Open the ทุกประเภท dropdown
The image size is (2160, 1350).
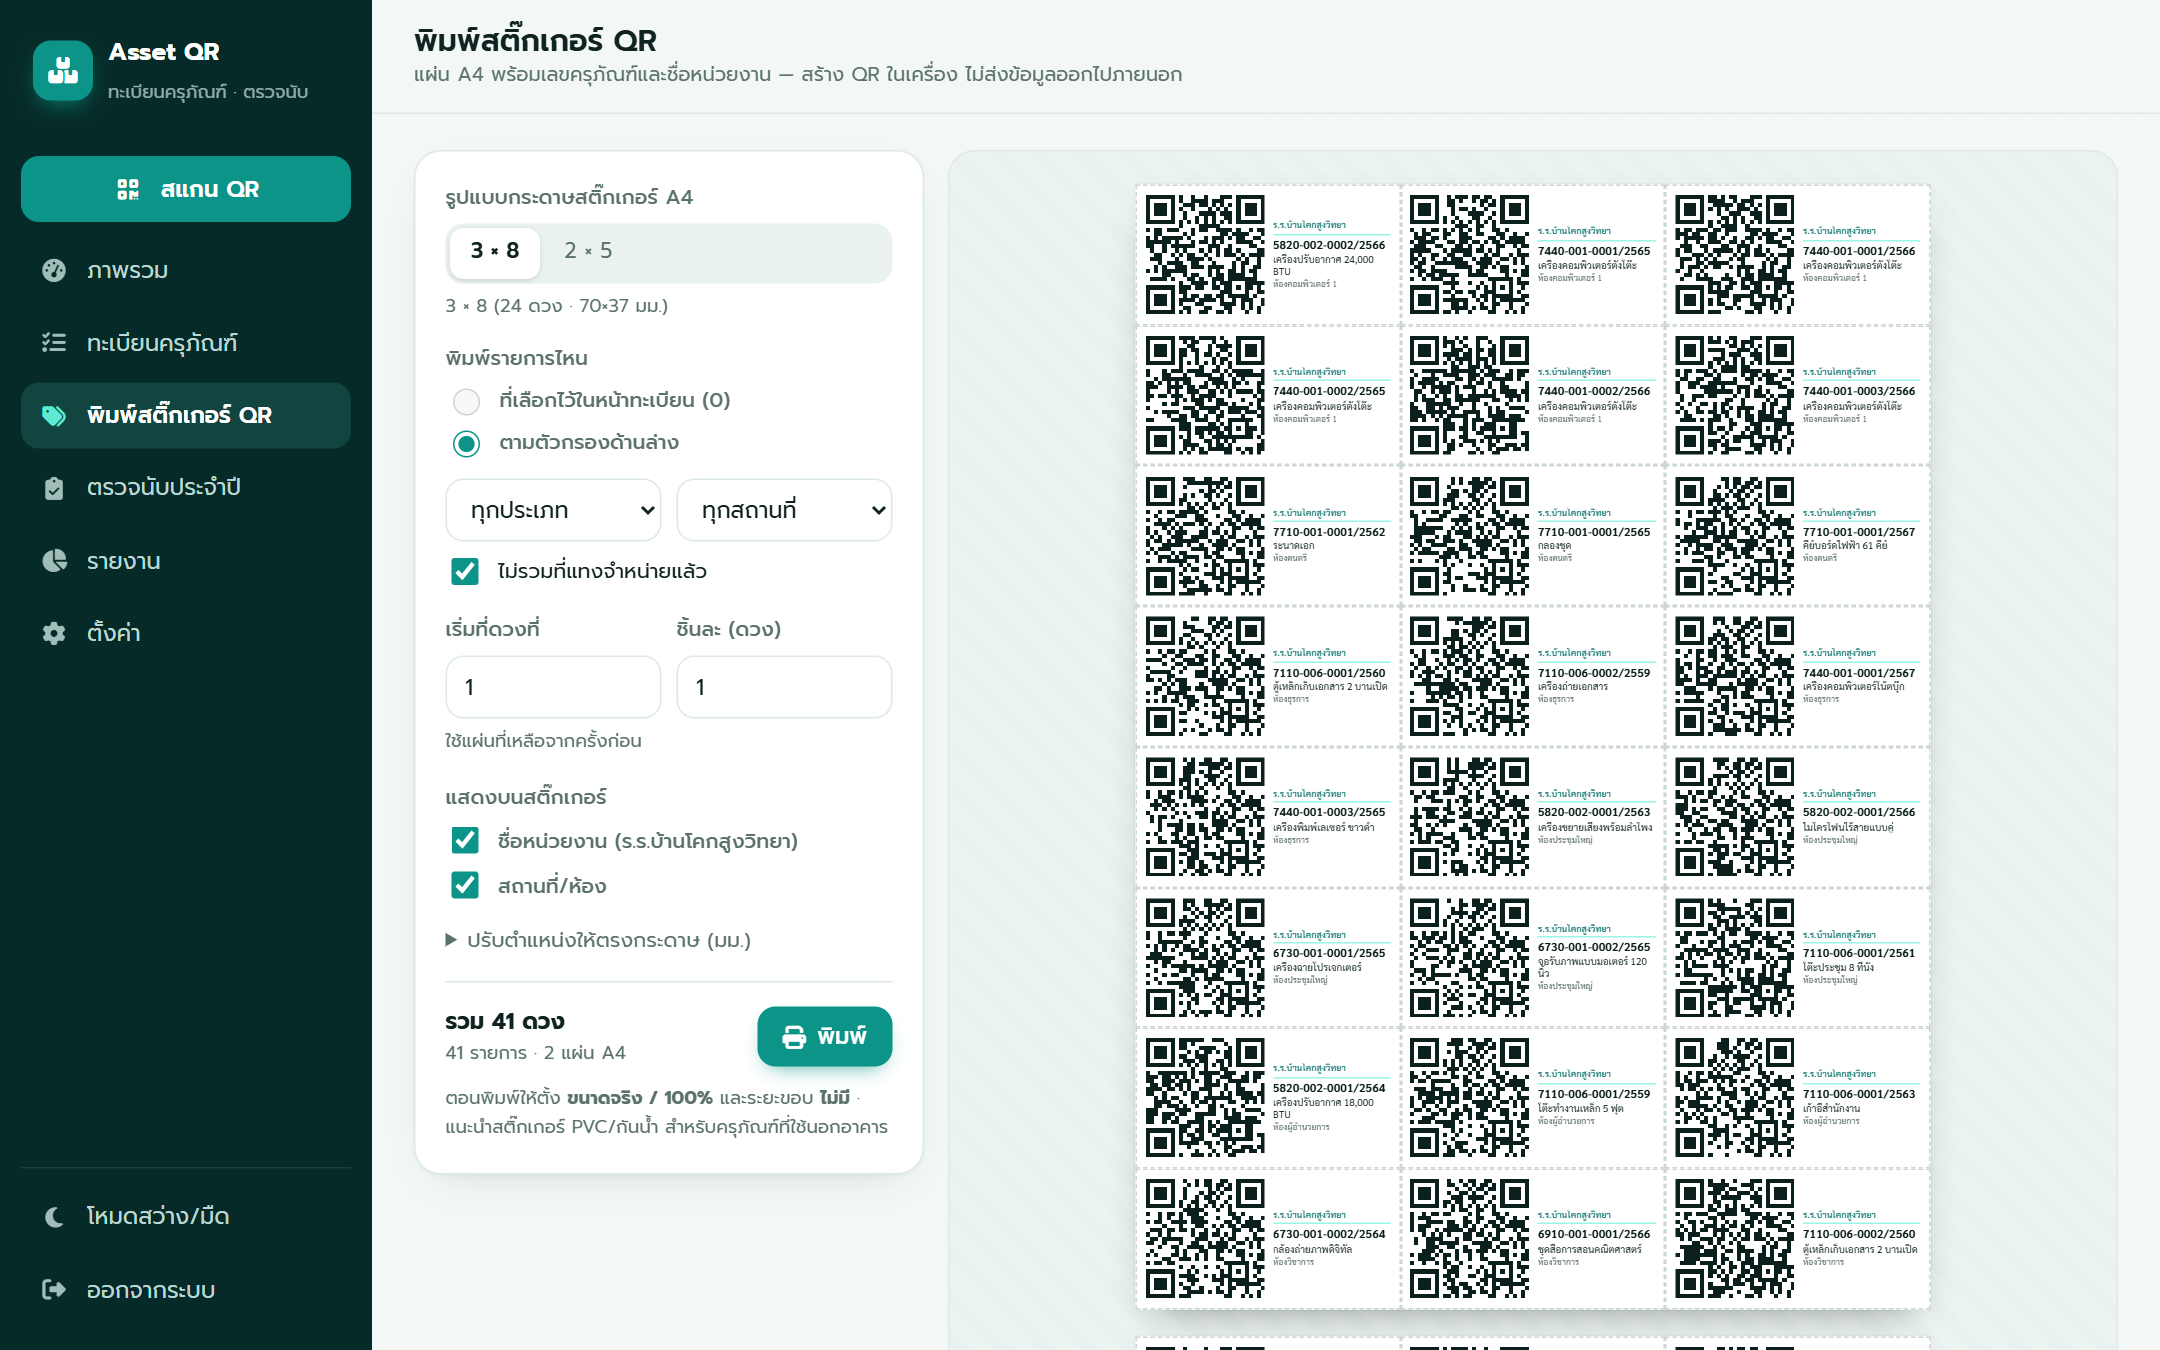pos(553,510)
